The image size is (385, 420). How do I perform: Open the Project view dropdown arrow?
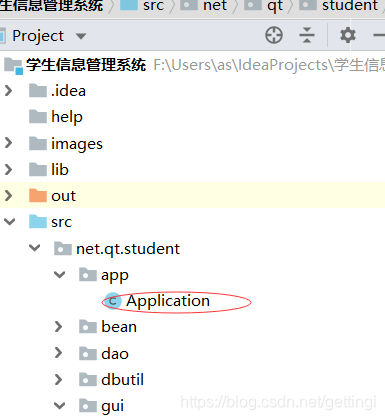(x=81, y=36)
